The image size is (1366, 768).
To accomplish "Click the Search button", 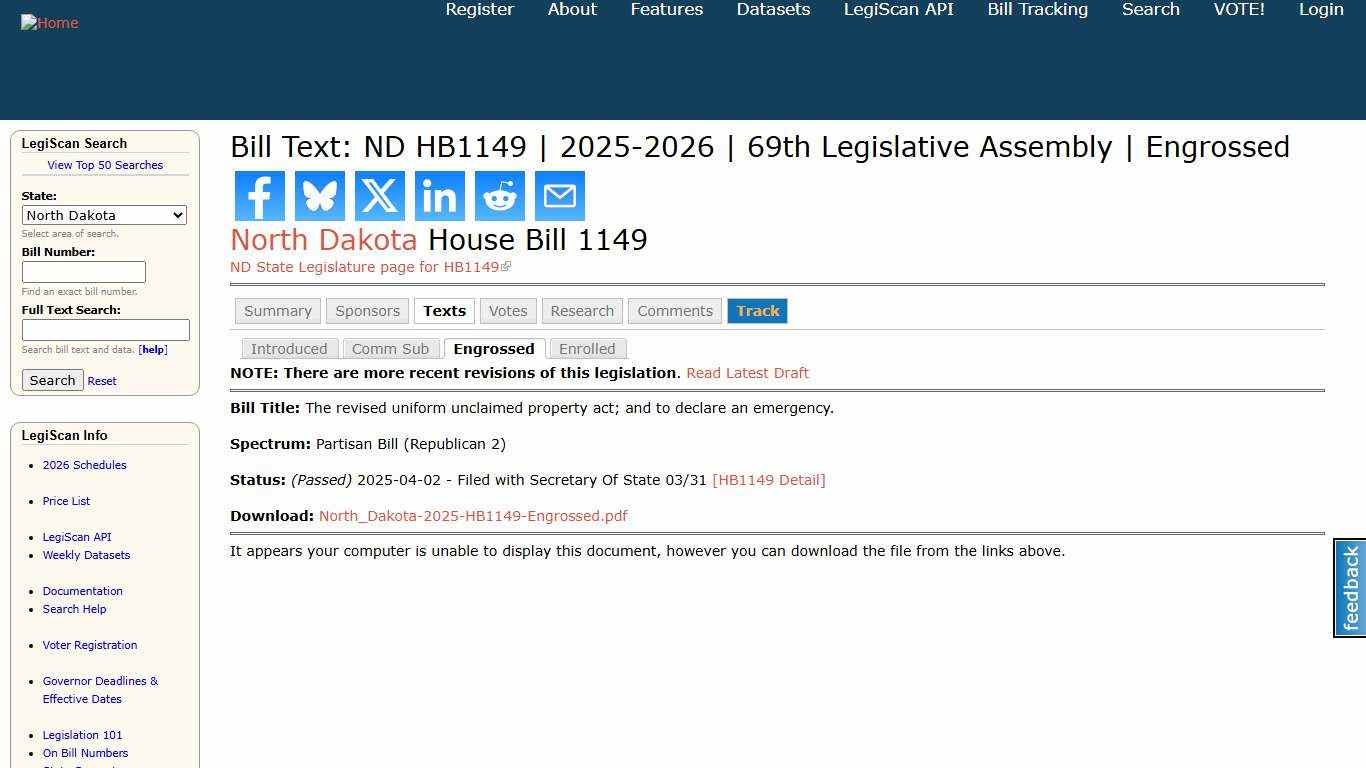I will [x=52, y=380].
